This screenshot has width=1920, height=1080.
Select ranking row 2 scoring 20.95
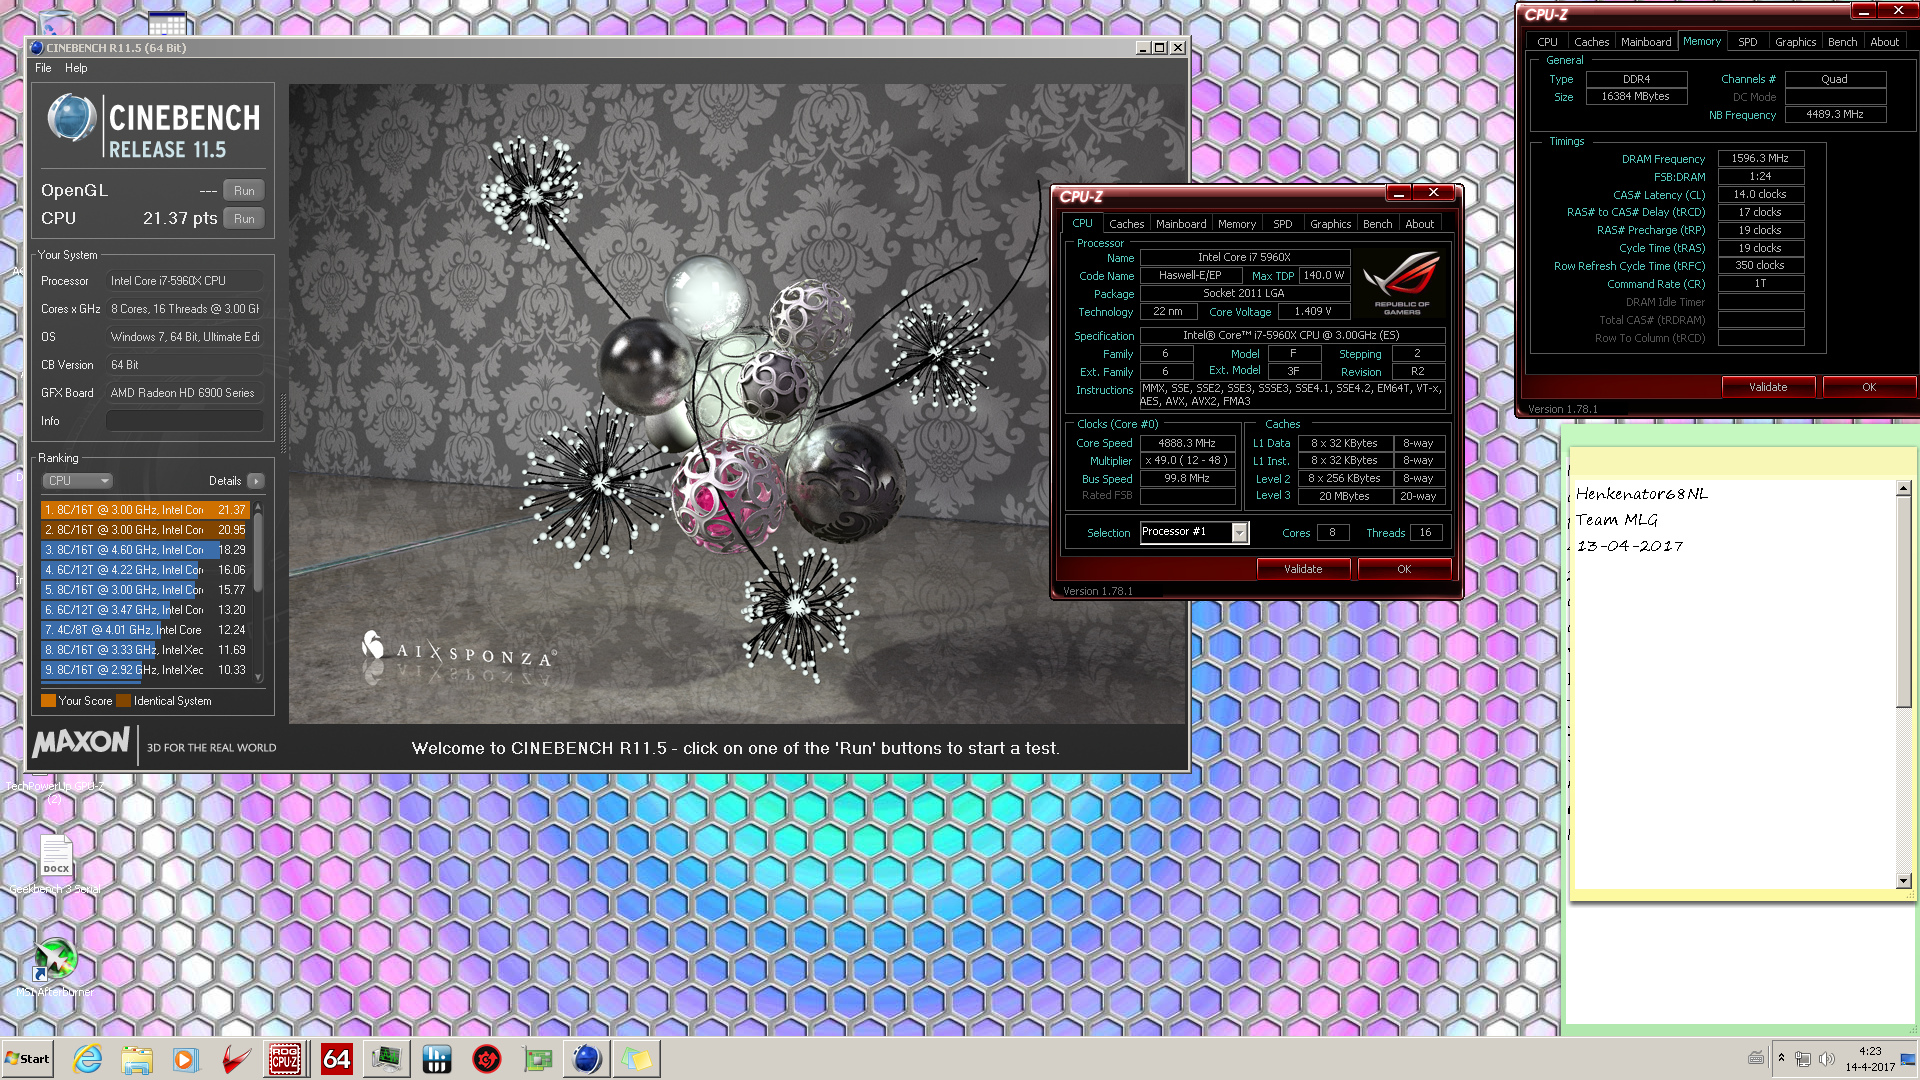[145, 530]
